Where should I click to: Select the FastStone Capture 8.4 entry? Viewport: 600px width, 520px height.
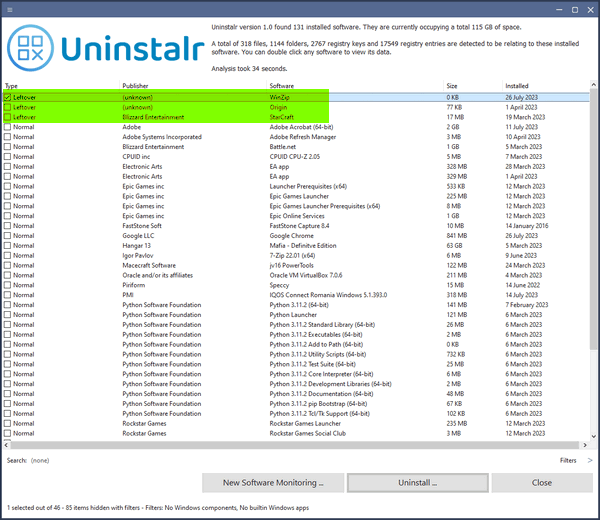[299, 226]
